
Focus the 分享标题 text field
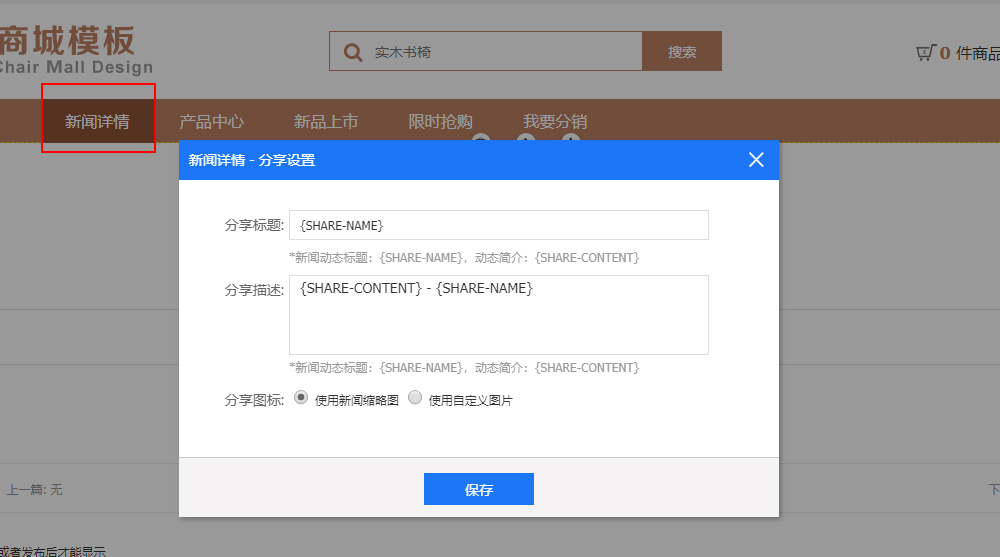point(498,225)
